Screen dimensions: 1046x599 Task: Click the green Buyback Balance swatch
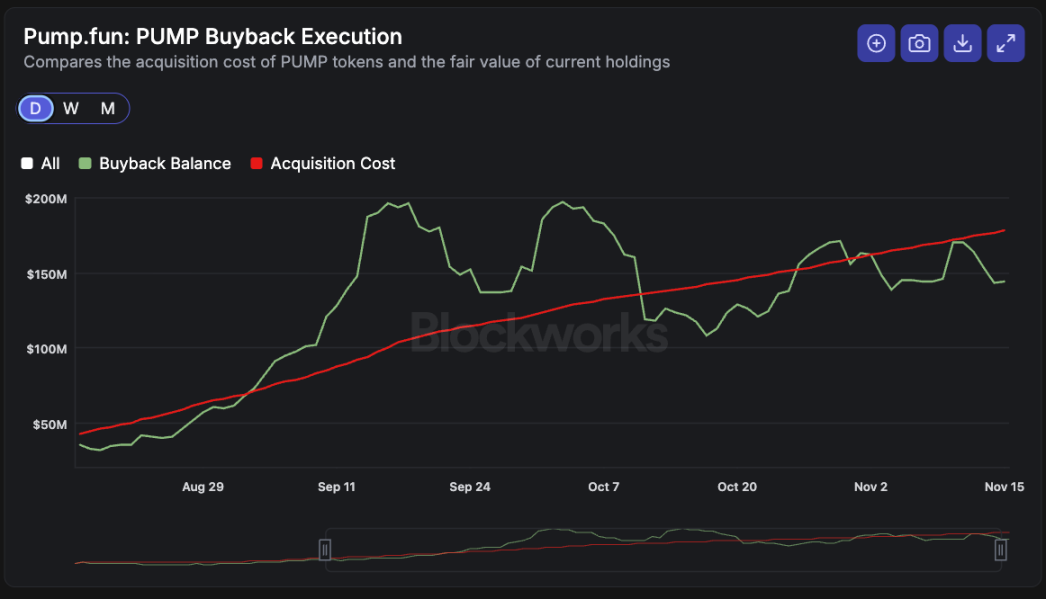pos(85,163)
